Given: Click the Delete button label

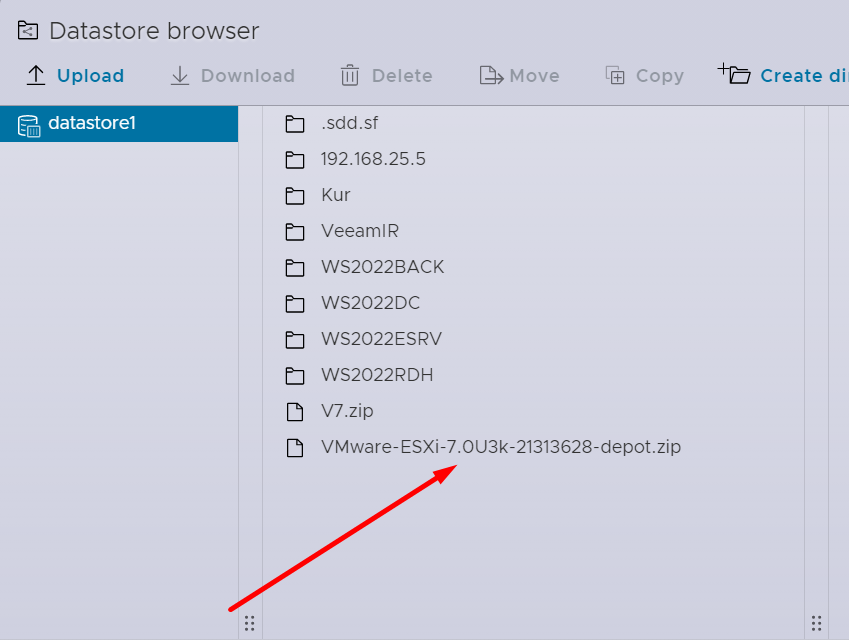Looking at the screenshot, I should pos(402,76).
